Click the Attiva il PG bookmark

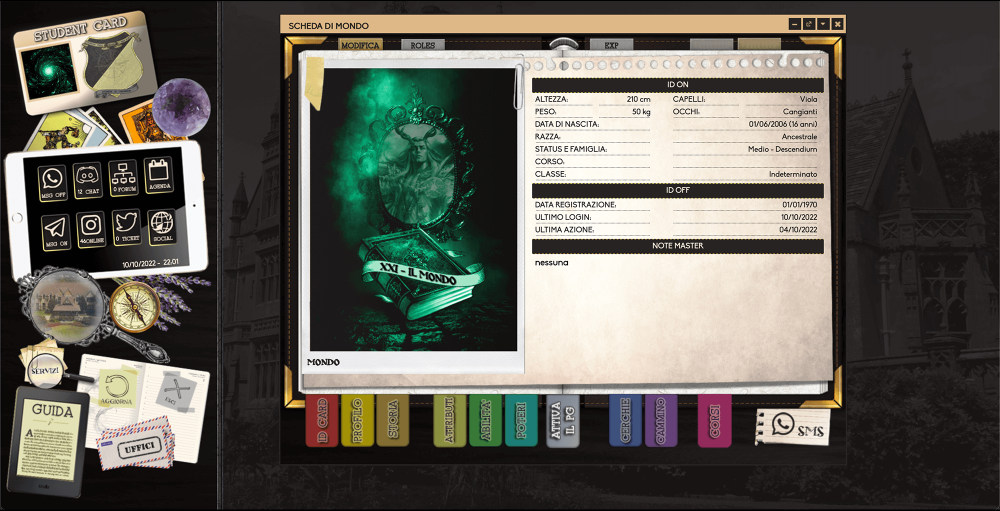pos(562,420)
